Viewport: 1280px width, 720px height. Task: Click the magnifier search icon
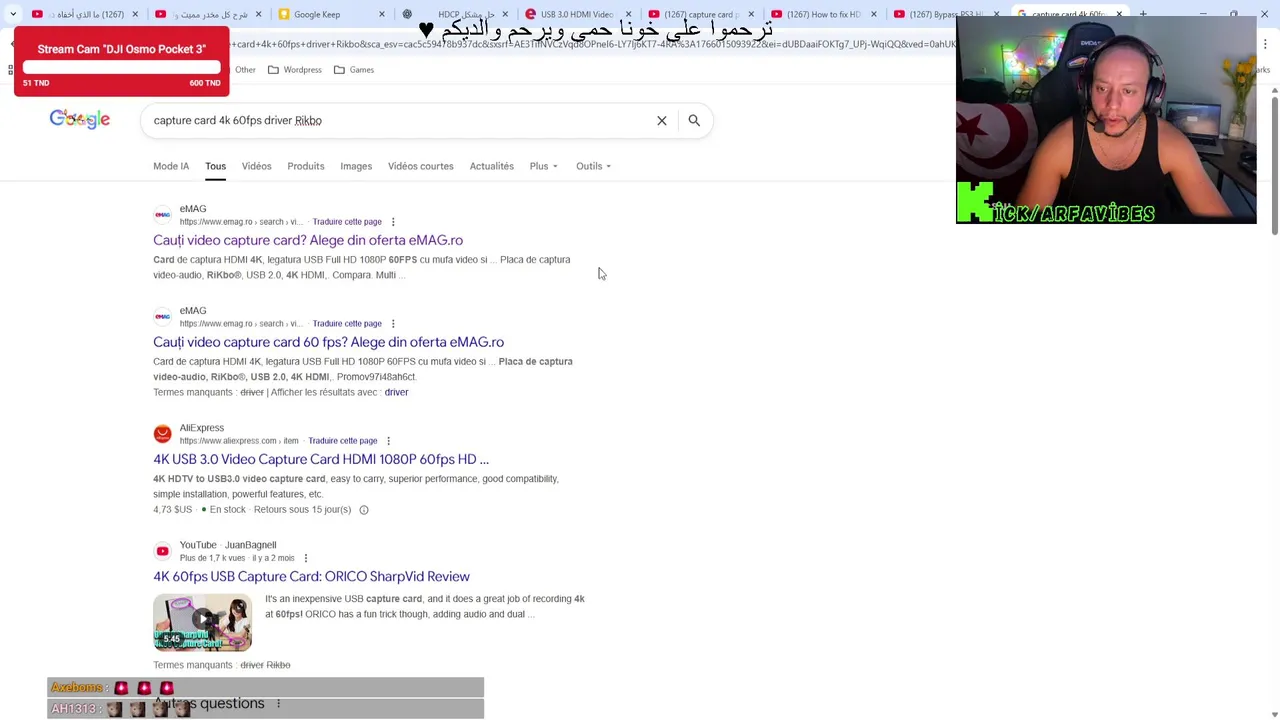coord(694,120)
